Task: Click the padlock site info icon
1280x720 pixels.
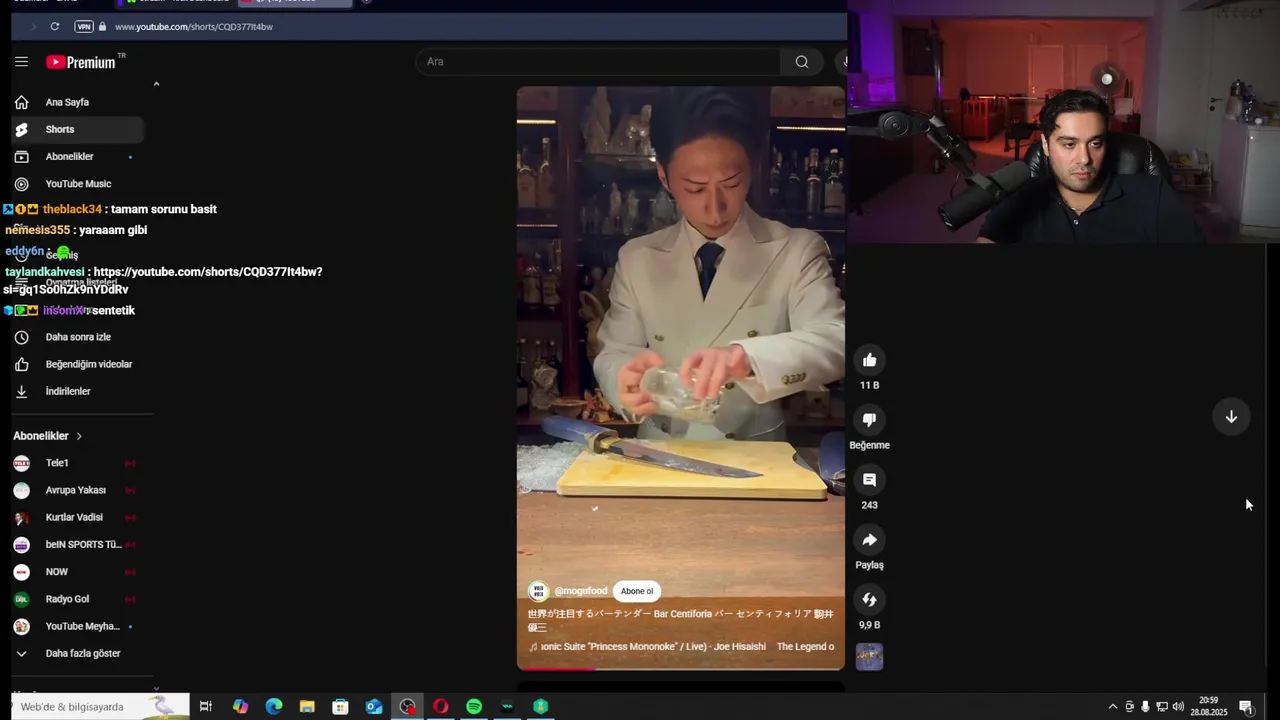Action: [103, 27]
